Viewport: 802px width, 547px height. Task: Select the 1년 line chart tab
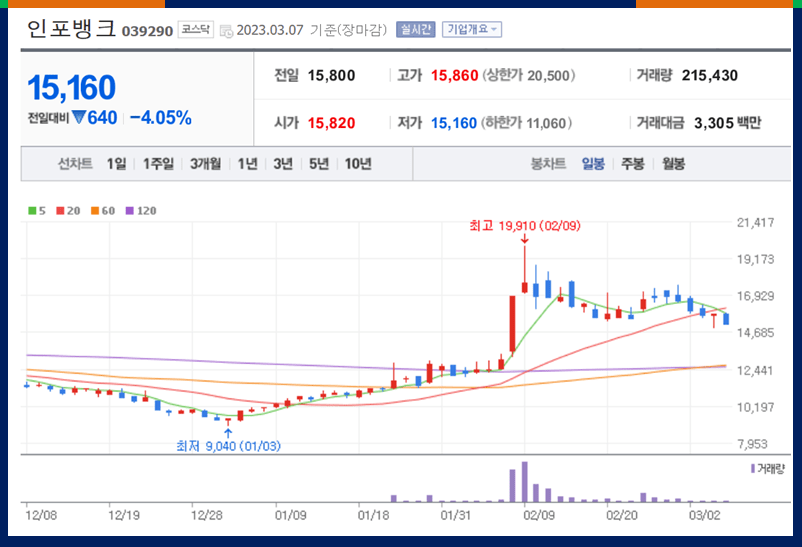pyautogui.click(x=248, y=164)
